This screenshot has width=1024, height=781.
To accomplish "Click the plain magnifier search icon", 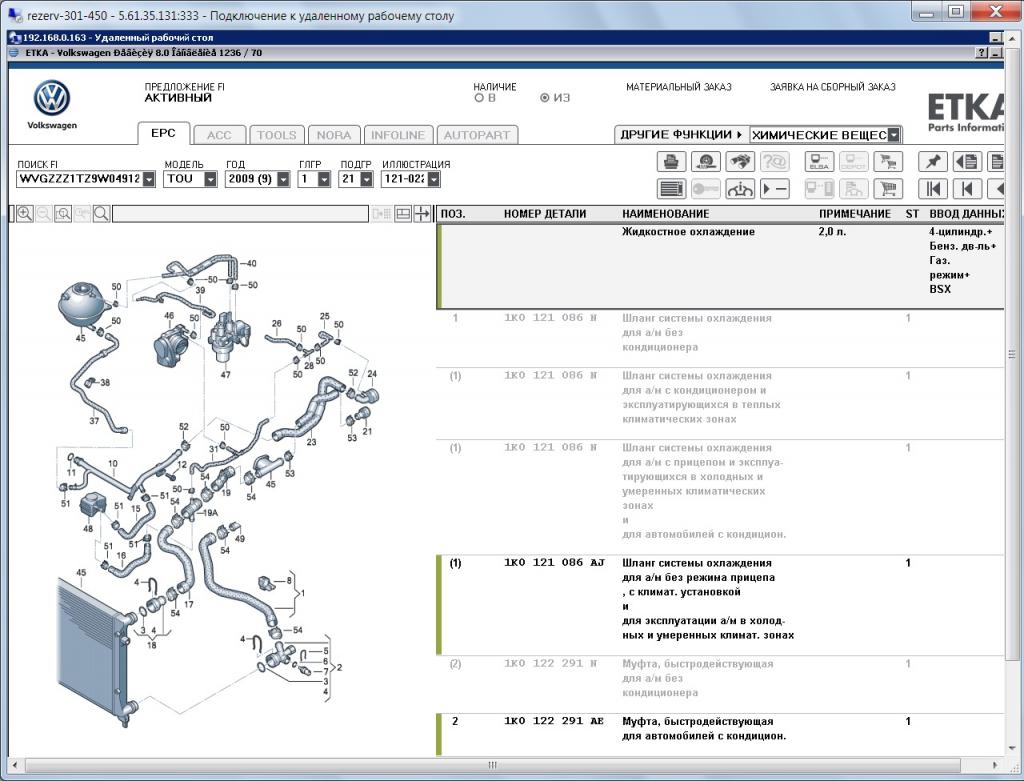I will (101, 214).
